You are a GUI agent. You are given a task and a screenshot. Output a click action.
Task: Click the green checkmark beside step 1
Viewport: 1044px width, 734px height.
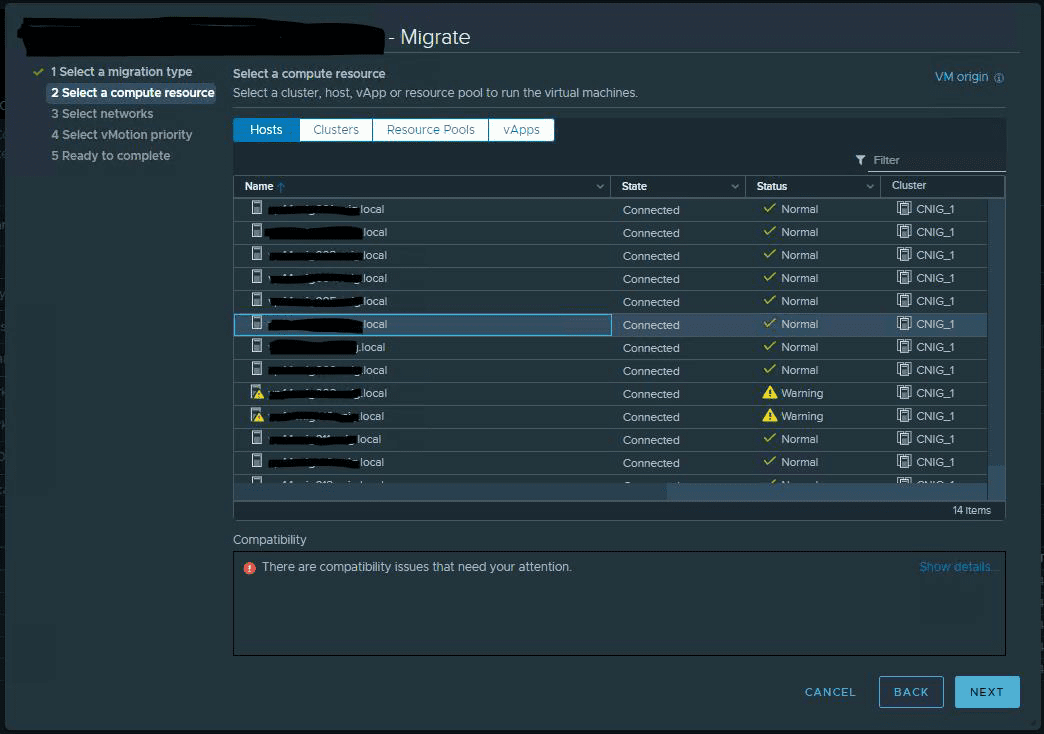tap(38, 72)
